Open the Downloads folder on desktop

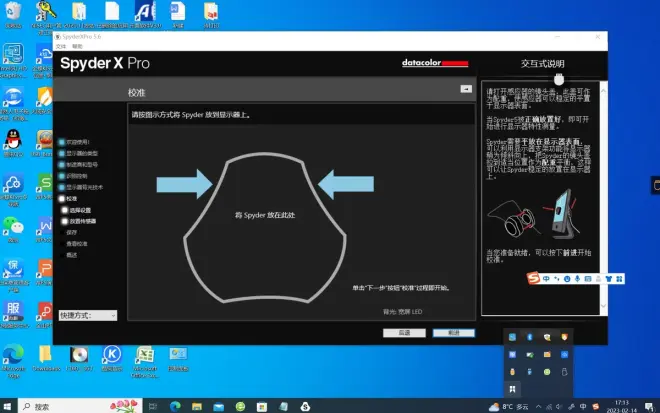click(x=45, y=359)
